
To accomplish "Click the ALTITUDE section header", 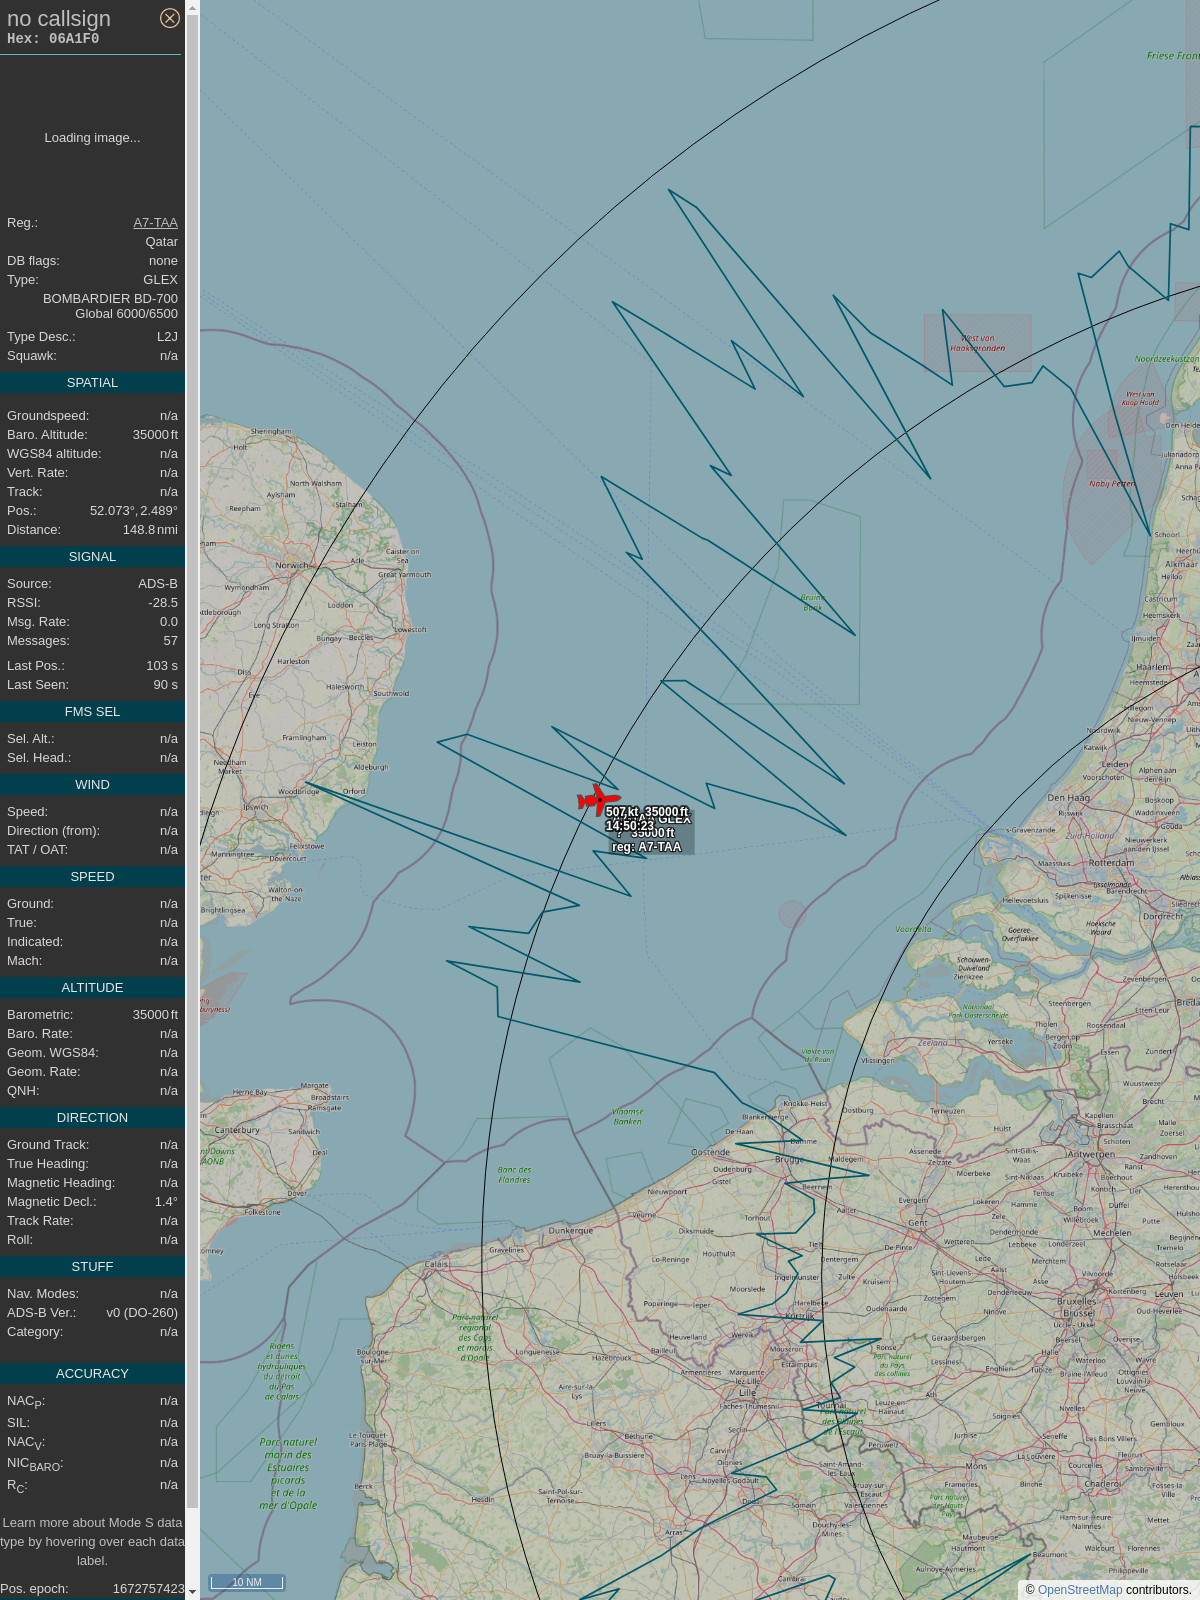I will pyautogui.click(x=92, y=988).
